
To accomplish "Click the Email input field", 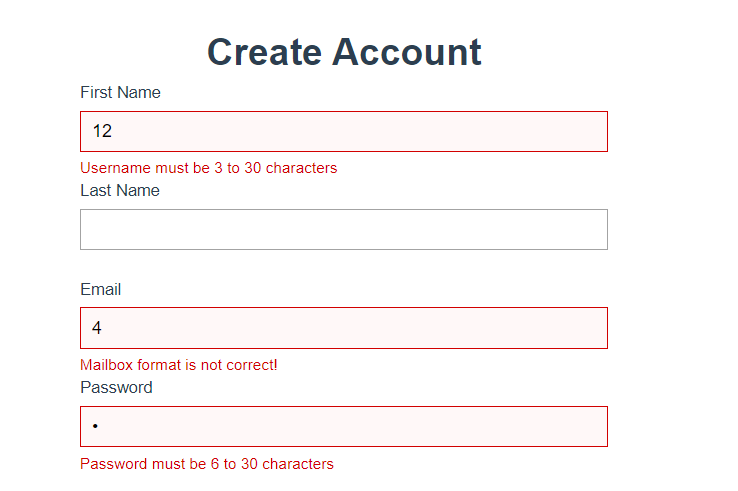I will pyautogui.click(x=343, y=328).
